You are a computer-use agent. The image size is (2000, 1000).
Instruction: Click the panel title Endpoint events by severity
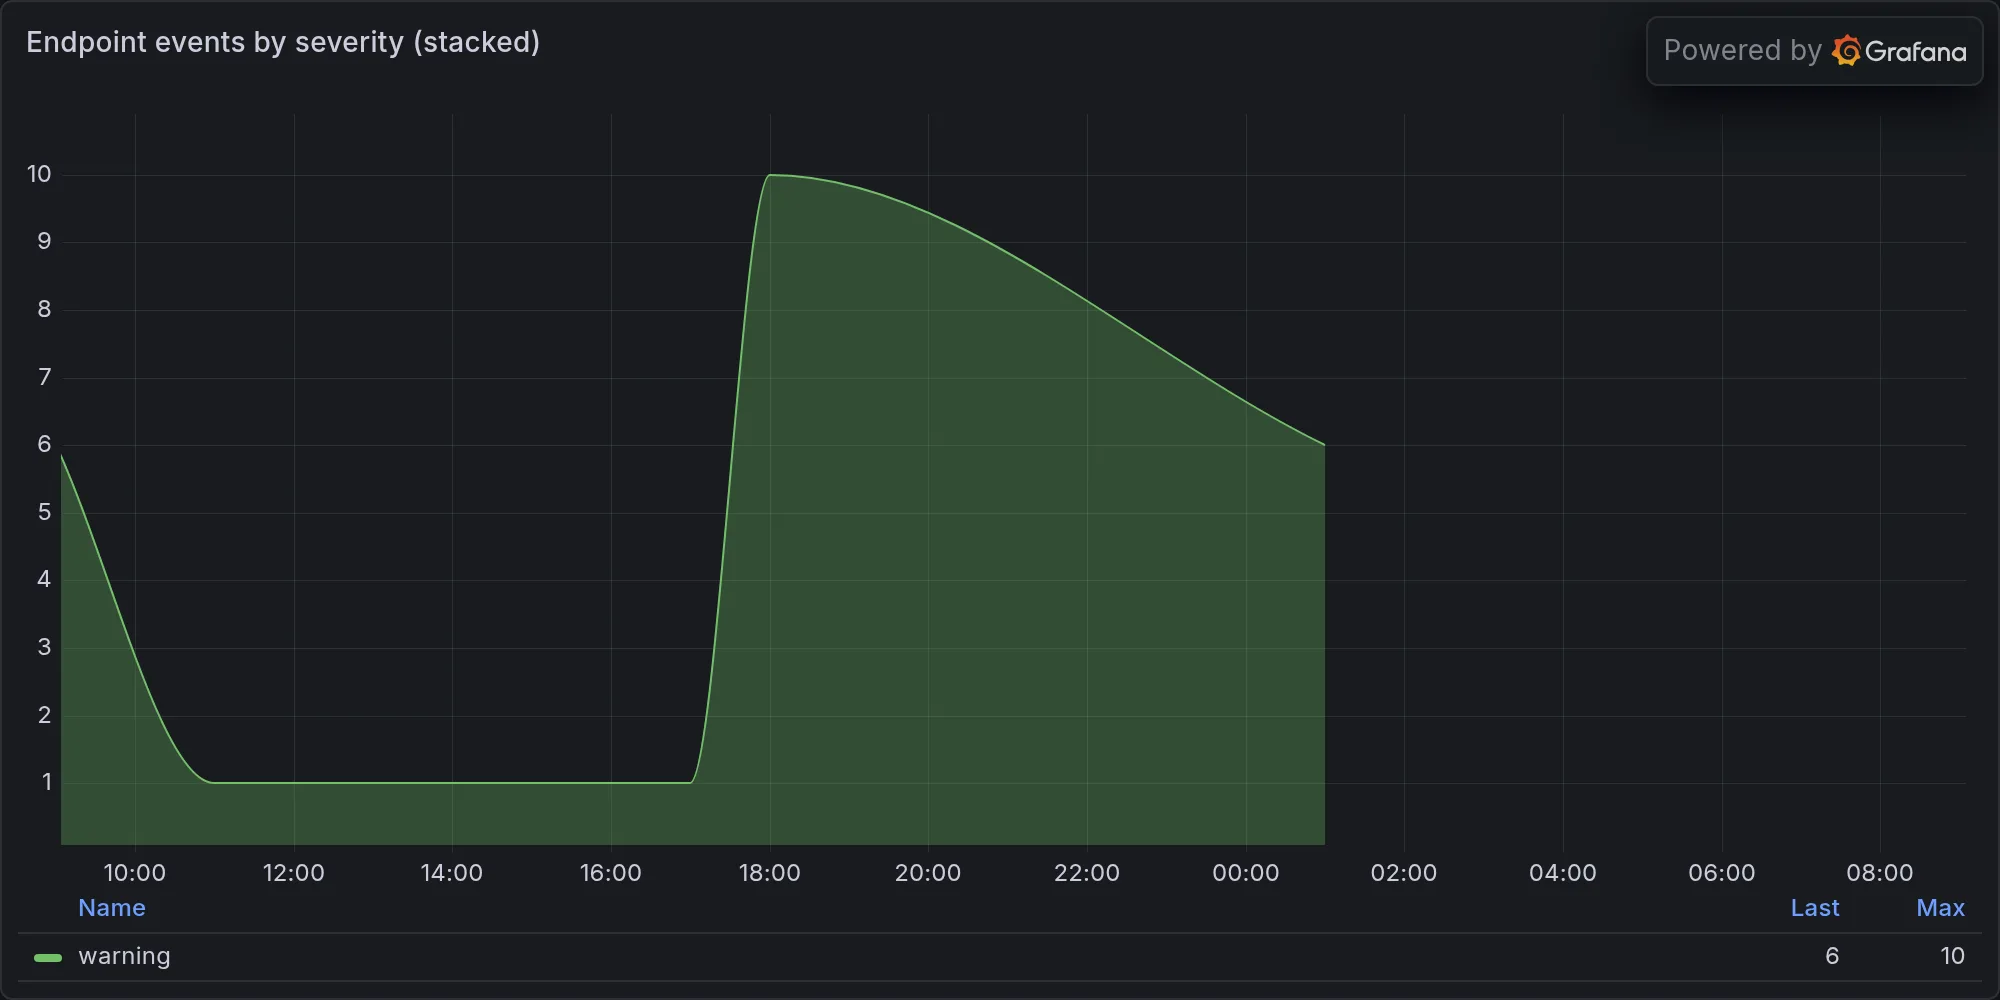click(x=283, y=42)
